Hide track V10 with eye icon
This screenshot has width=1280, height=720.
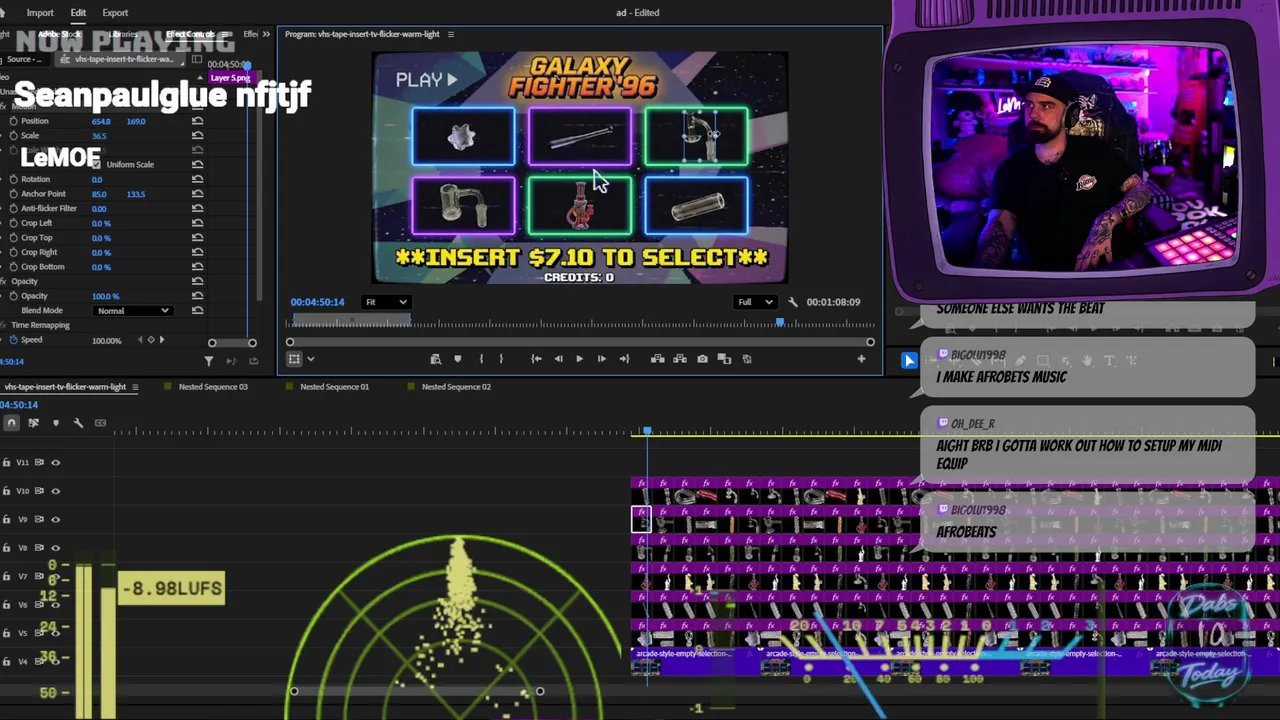click(55, 491)
